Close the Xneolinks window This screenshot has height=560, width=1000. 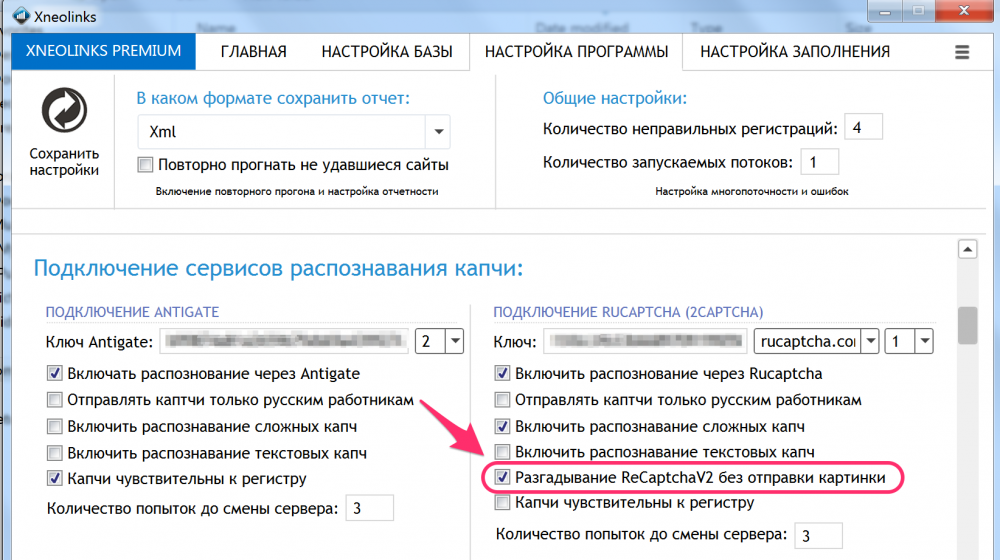[x=964, y=11]
